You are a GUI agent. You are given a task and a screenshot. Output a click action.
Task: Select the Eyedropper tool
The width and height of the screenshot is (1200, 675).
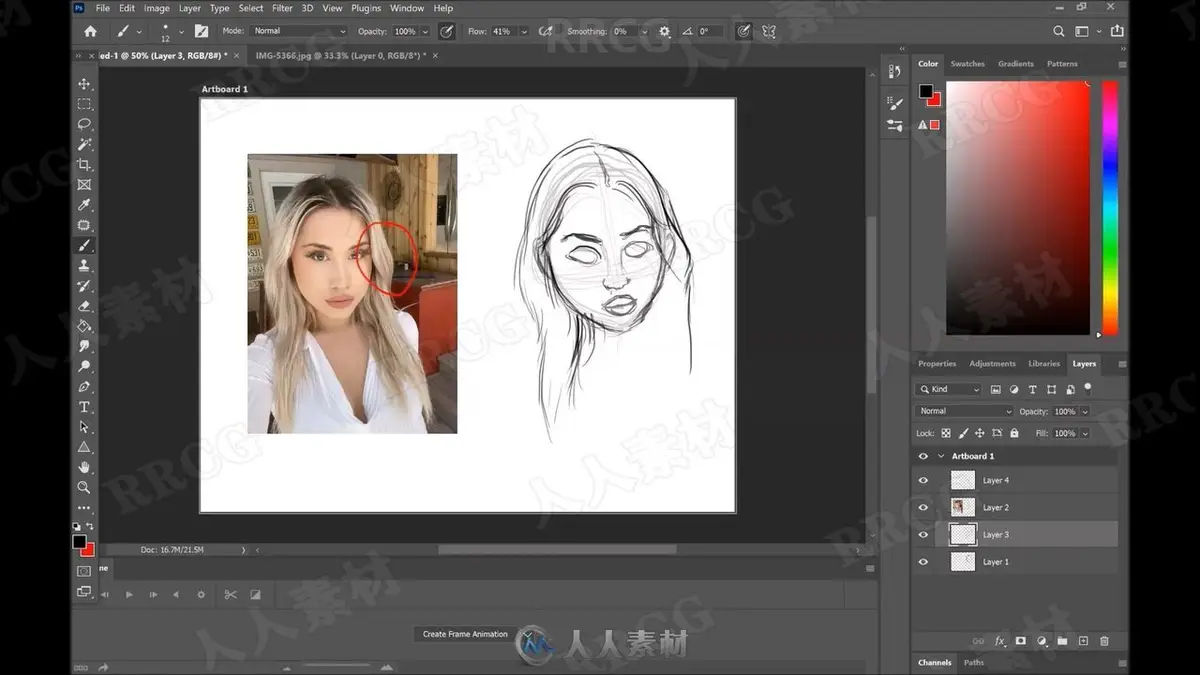pyautogui.click(x=84, y=205)
